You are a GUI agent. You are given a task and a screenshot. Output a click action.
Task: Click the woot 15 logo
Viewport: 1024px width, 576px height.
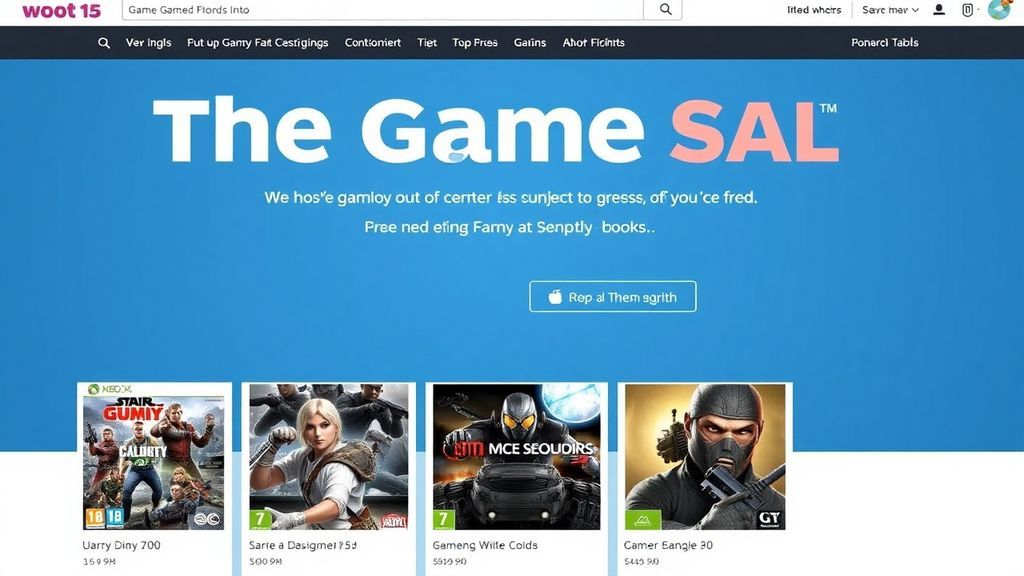(61, 10)
